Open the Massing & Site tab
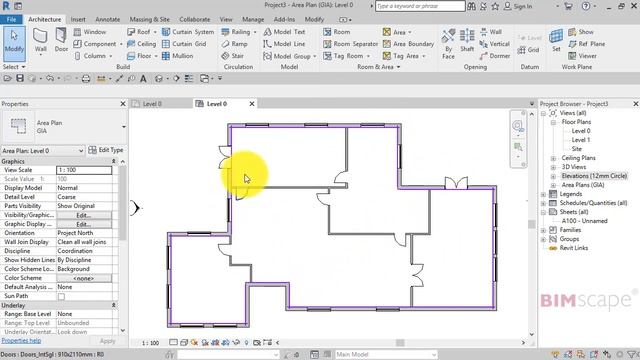 point(149,19)
